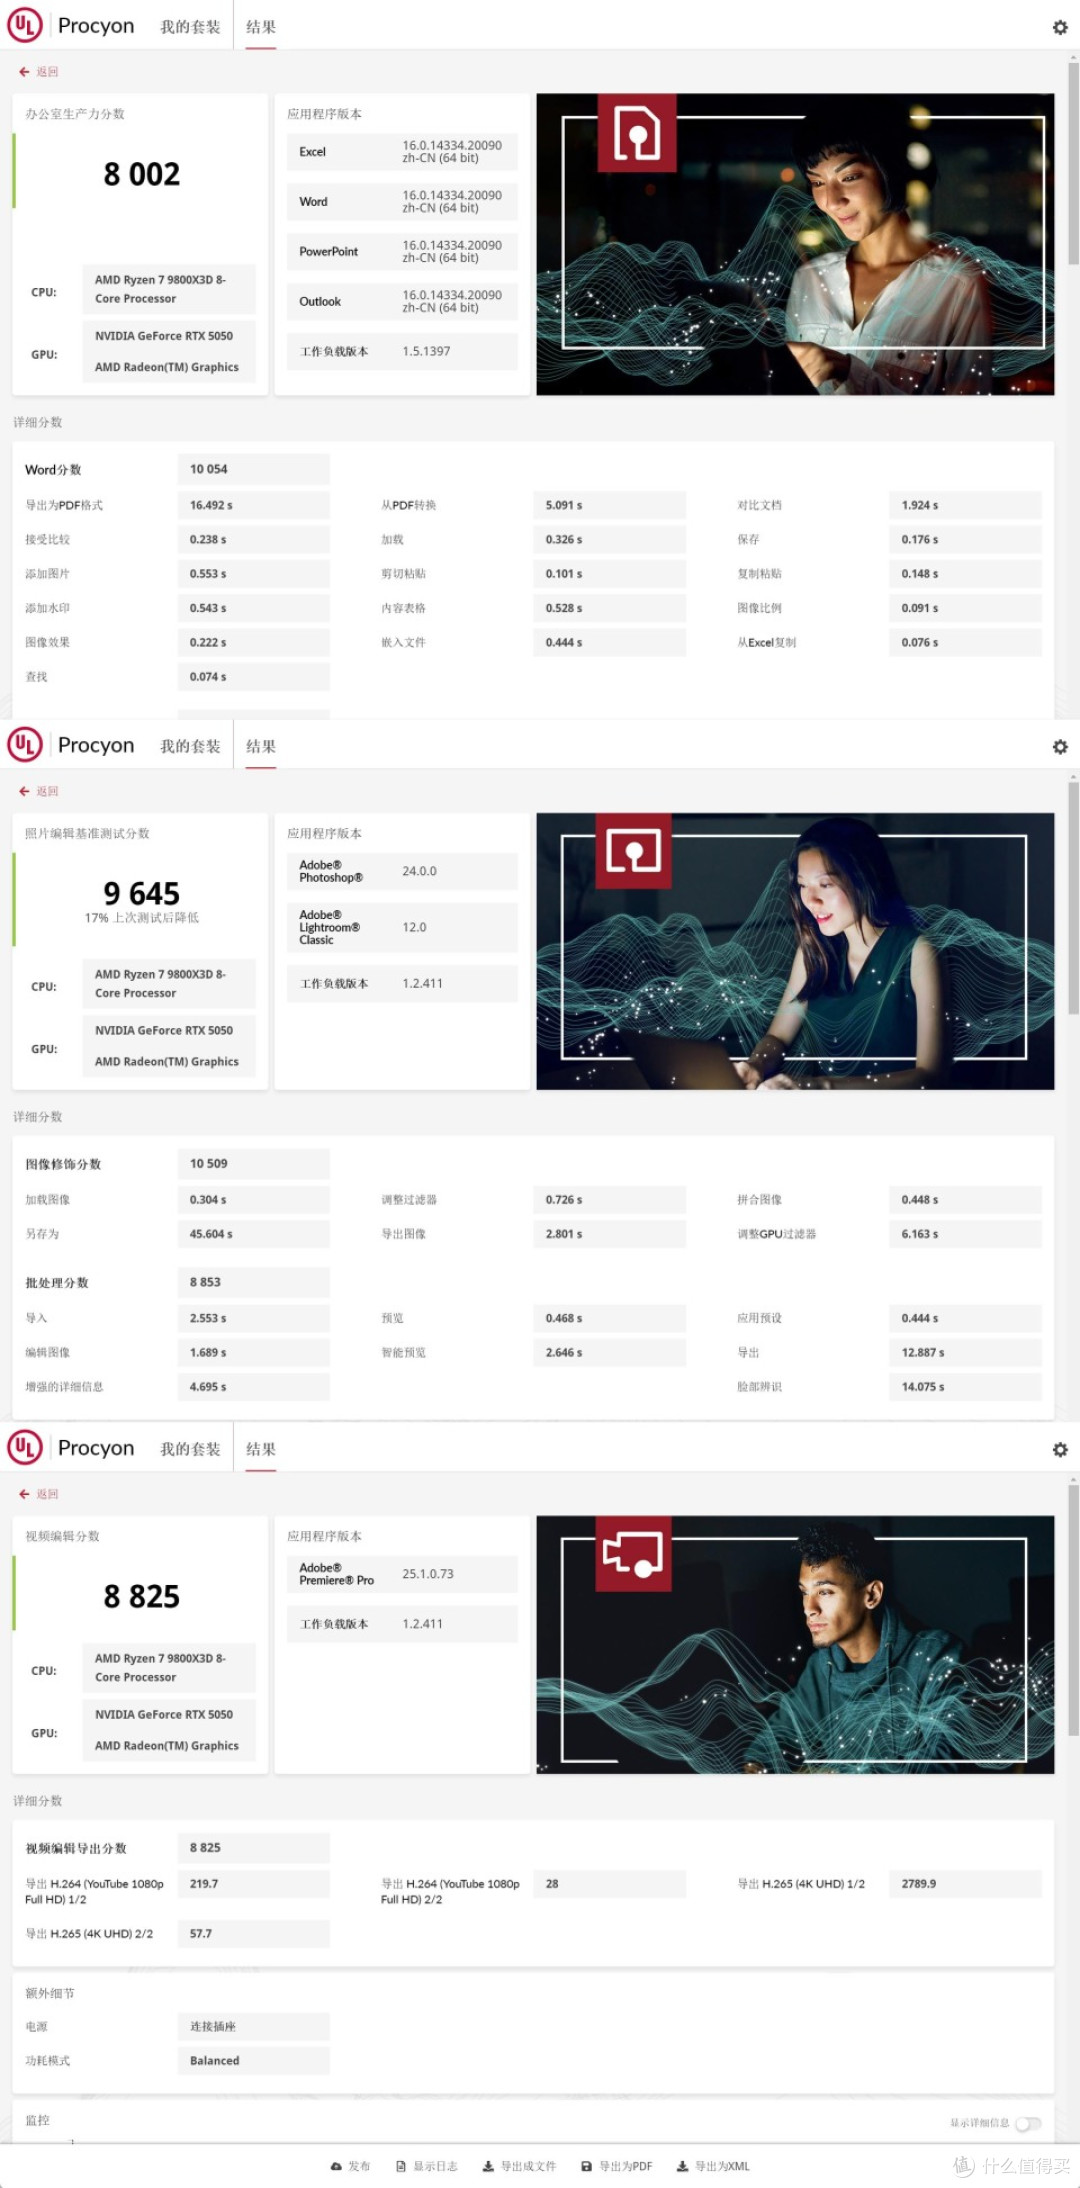Click scrollbar thumb in photo editing window

point(1073,898)
